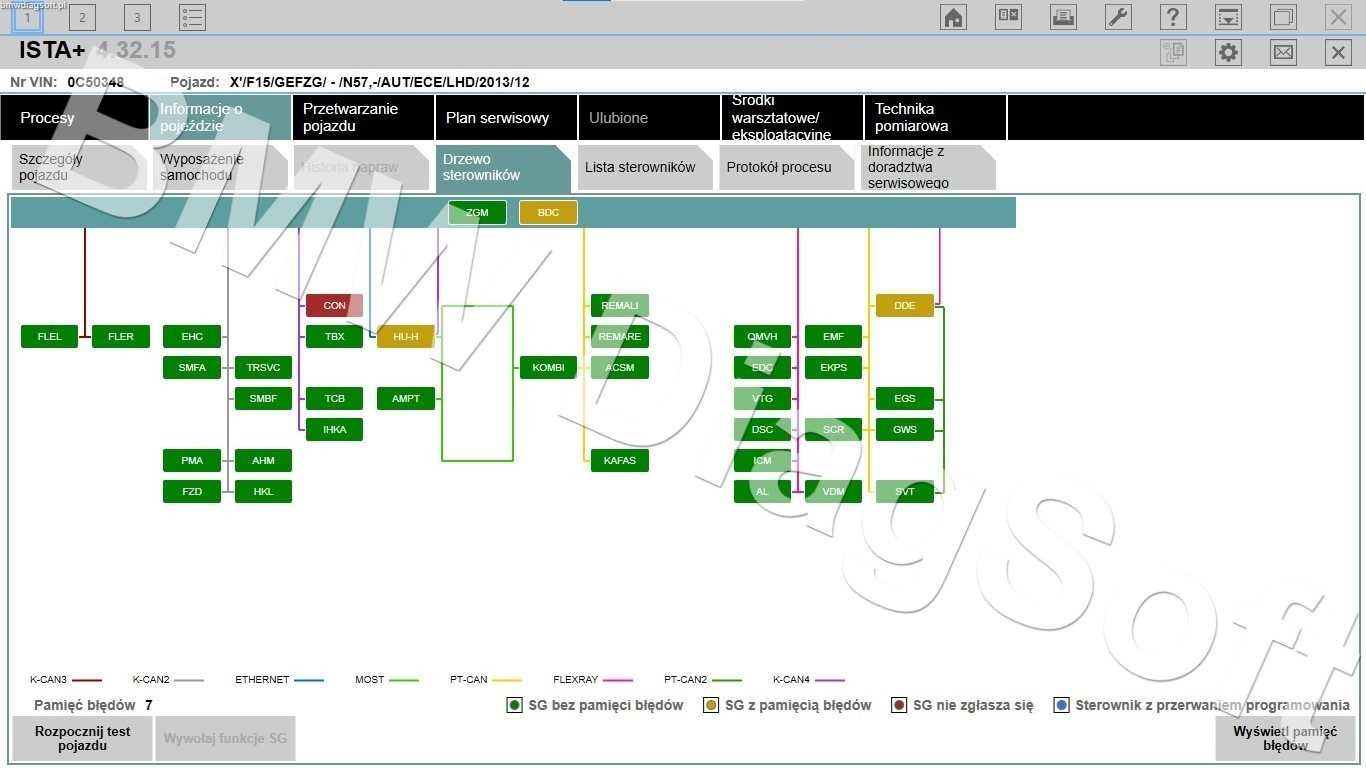Click the copy documents icon
The height and width of the screenshot is (768, 1366).
coord(1173,52)
